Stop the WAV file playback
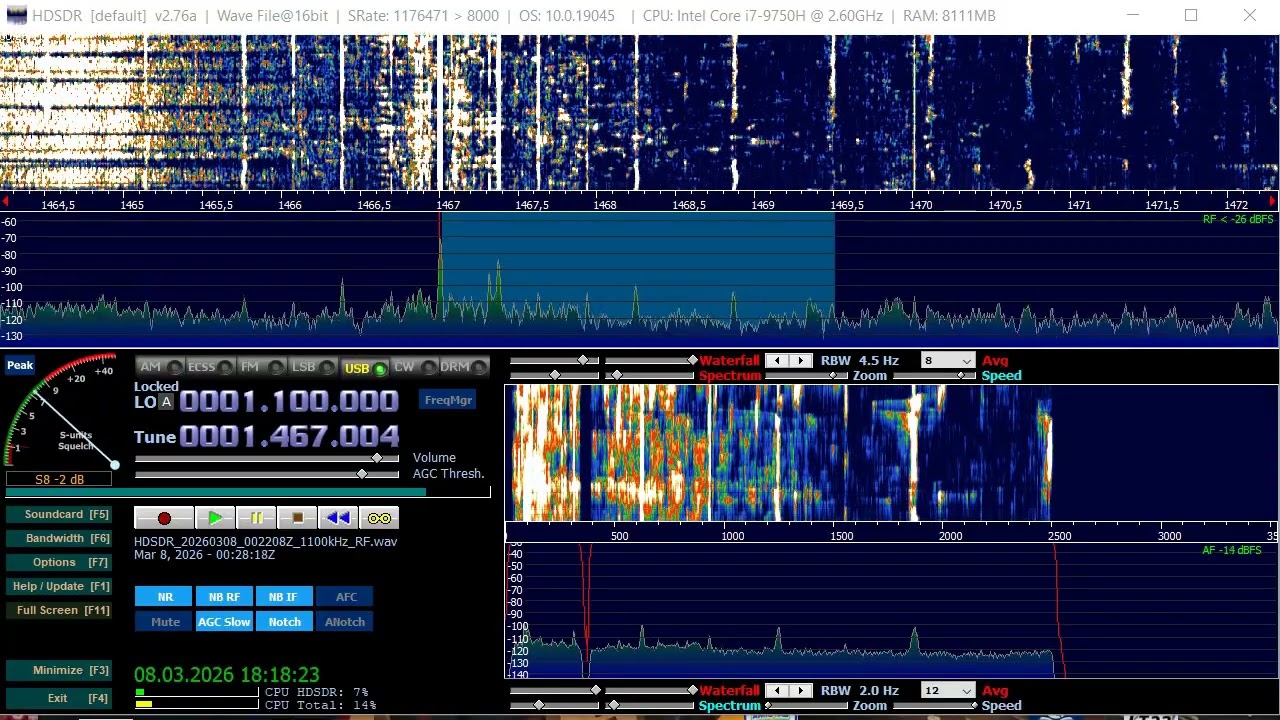 coord(297,518)
